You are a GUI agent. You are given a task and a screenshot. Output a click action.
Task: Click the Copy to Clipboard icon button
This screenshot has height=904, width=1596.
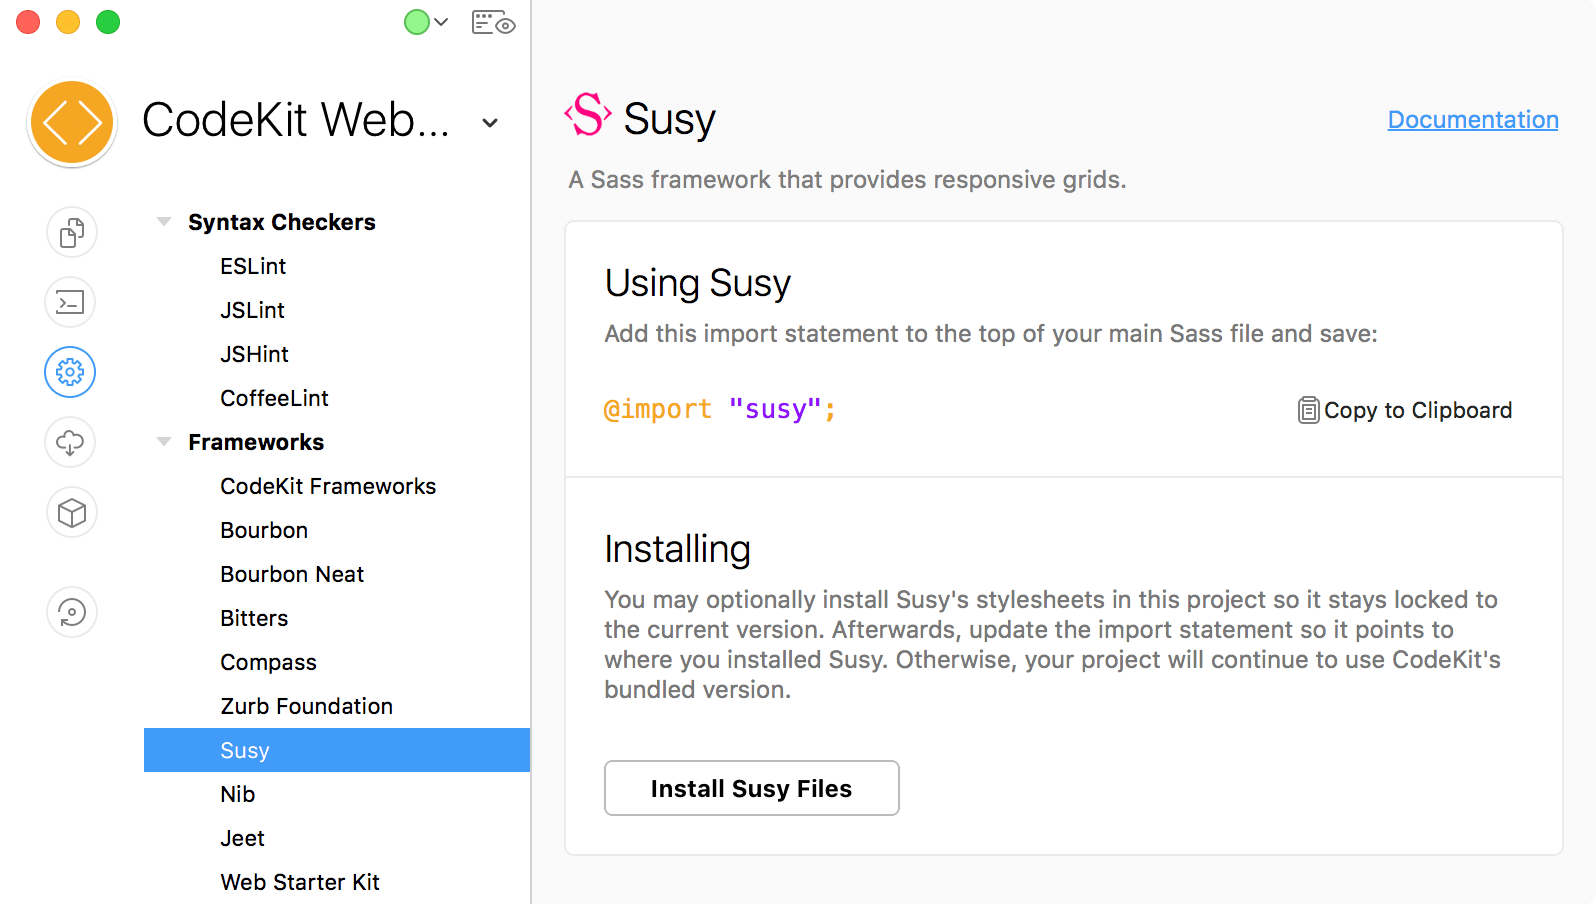(x=1405, y=410)
